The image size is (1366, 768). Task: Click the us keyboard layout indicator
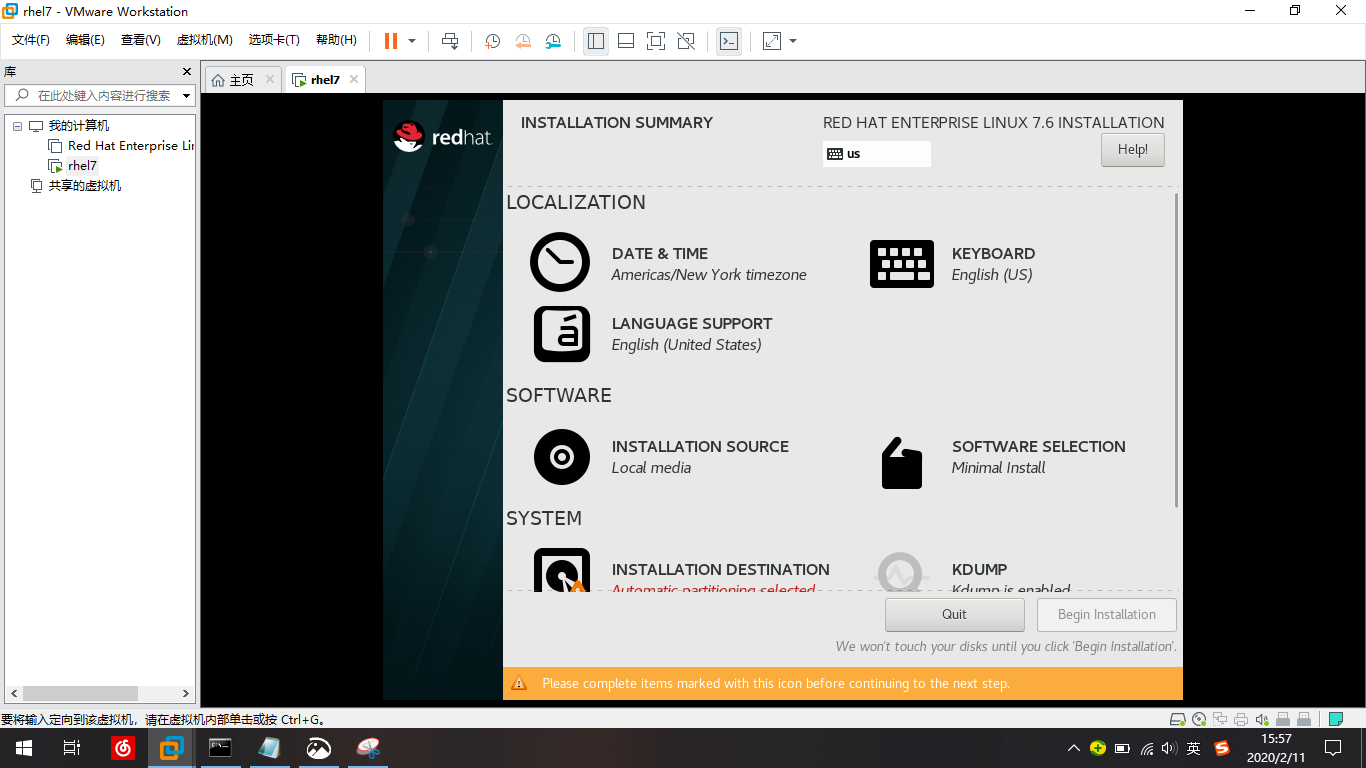876,154
